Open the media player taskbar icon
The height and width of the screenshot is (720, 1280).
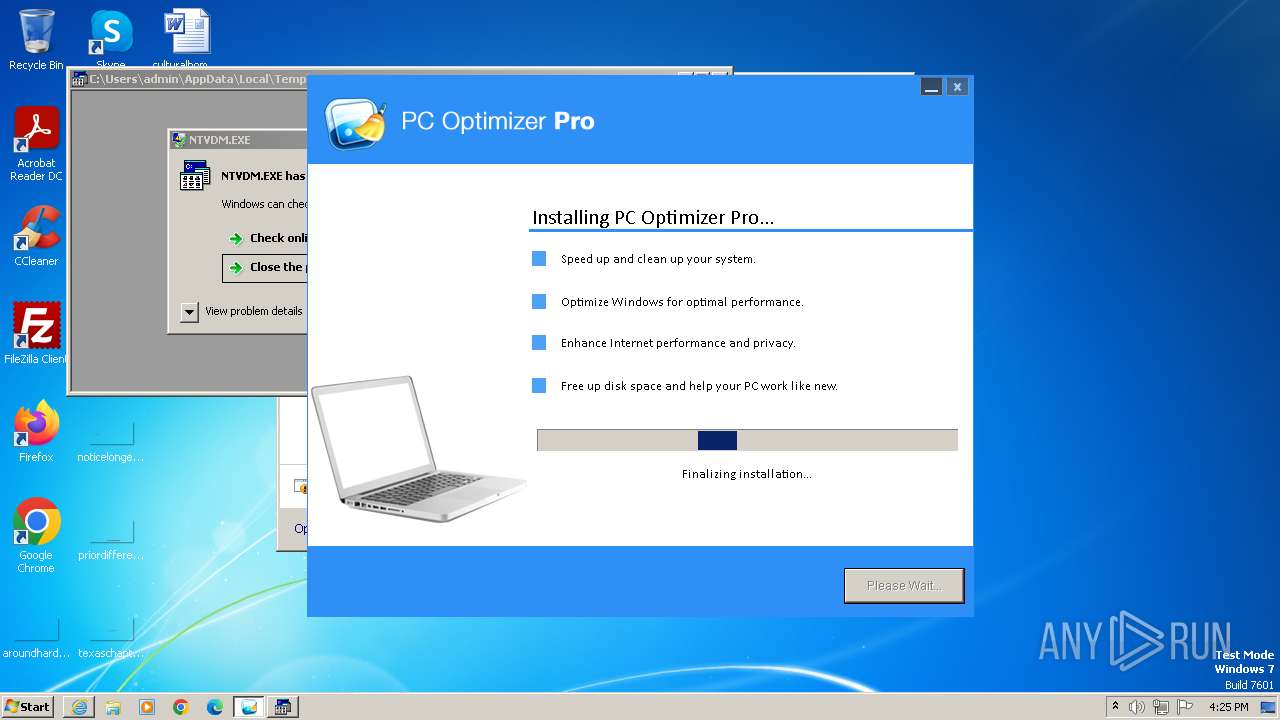(147, 707)
